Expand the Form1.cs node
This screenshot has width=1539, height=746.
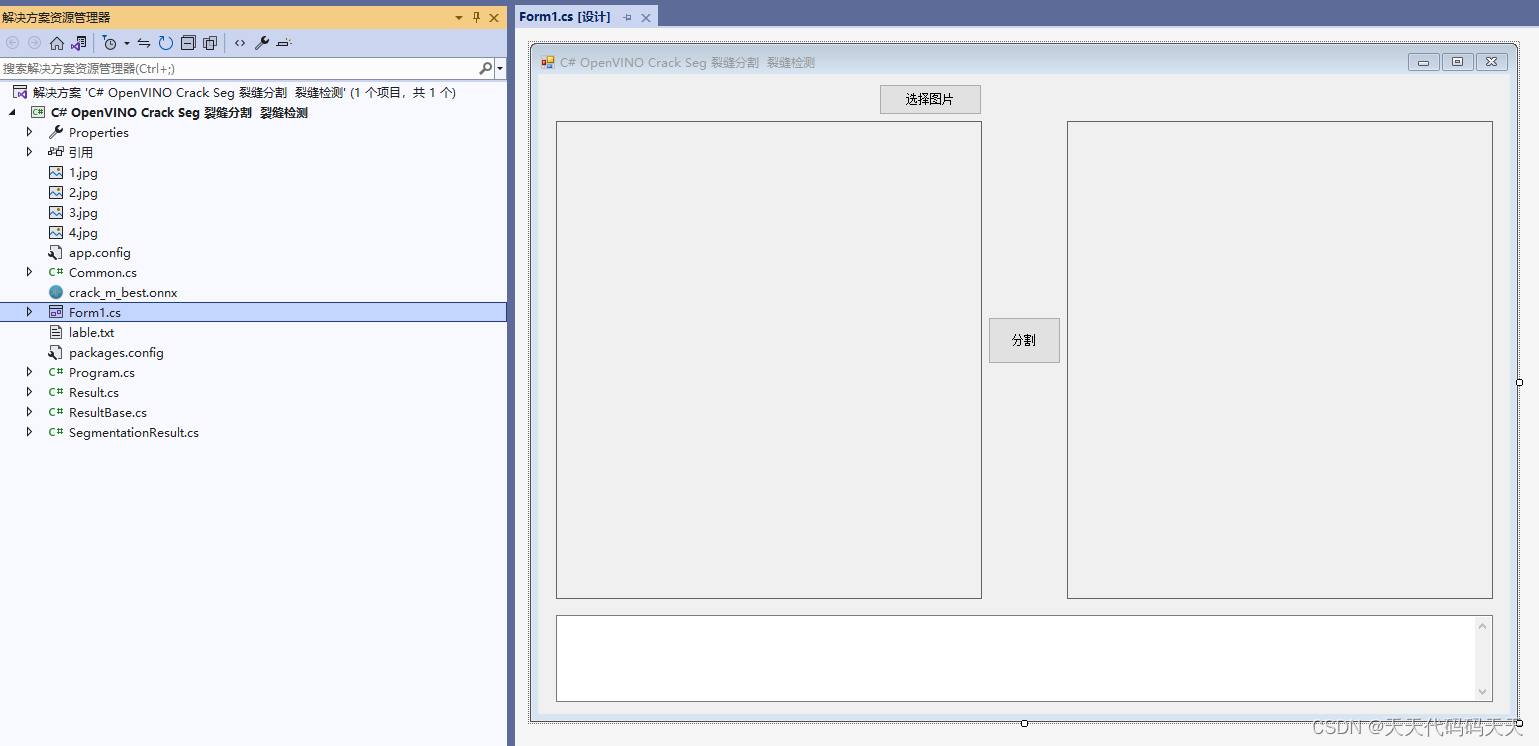coord(30,312)
